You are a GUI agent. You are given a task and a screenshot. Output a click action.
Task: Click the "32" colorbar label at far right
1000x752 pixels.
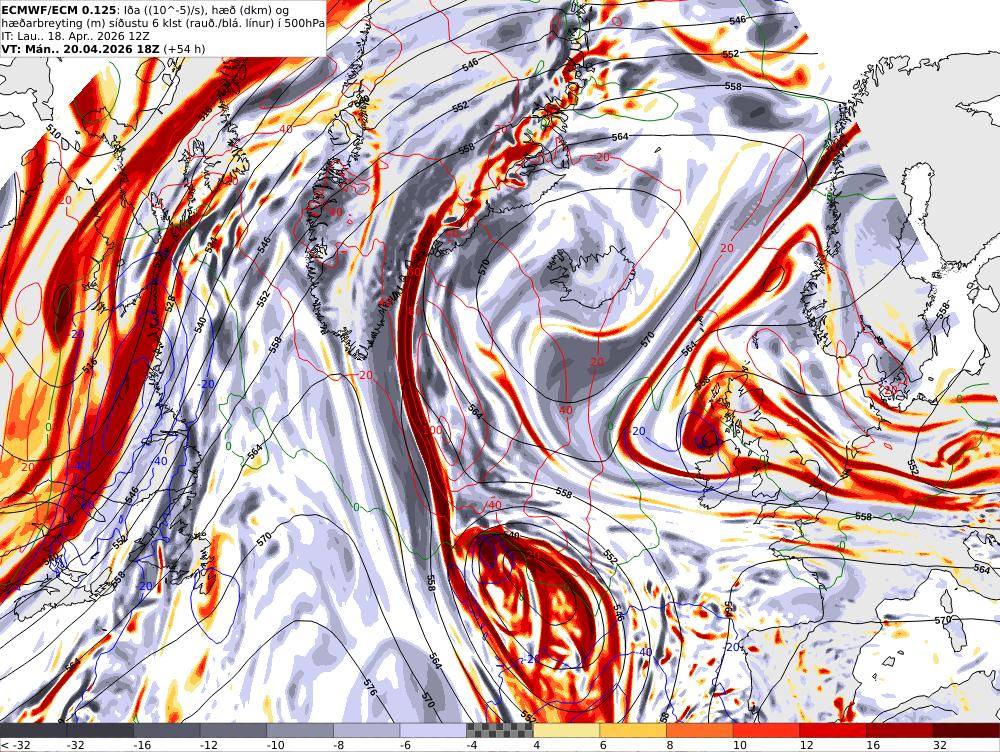(x=939, y=745)
